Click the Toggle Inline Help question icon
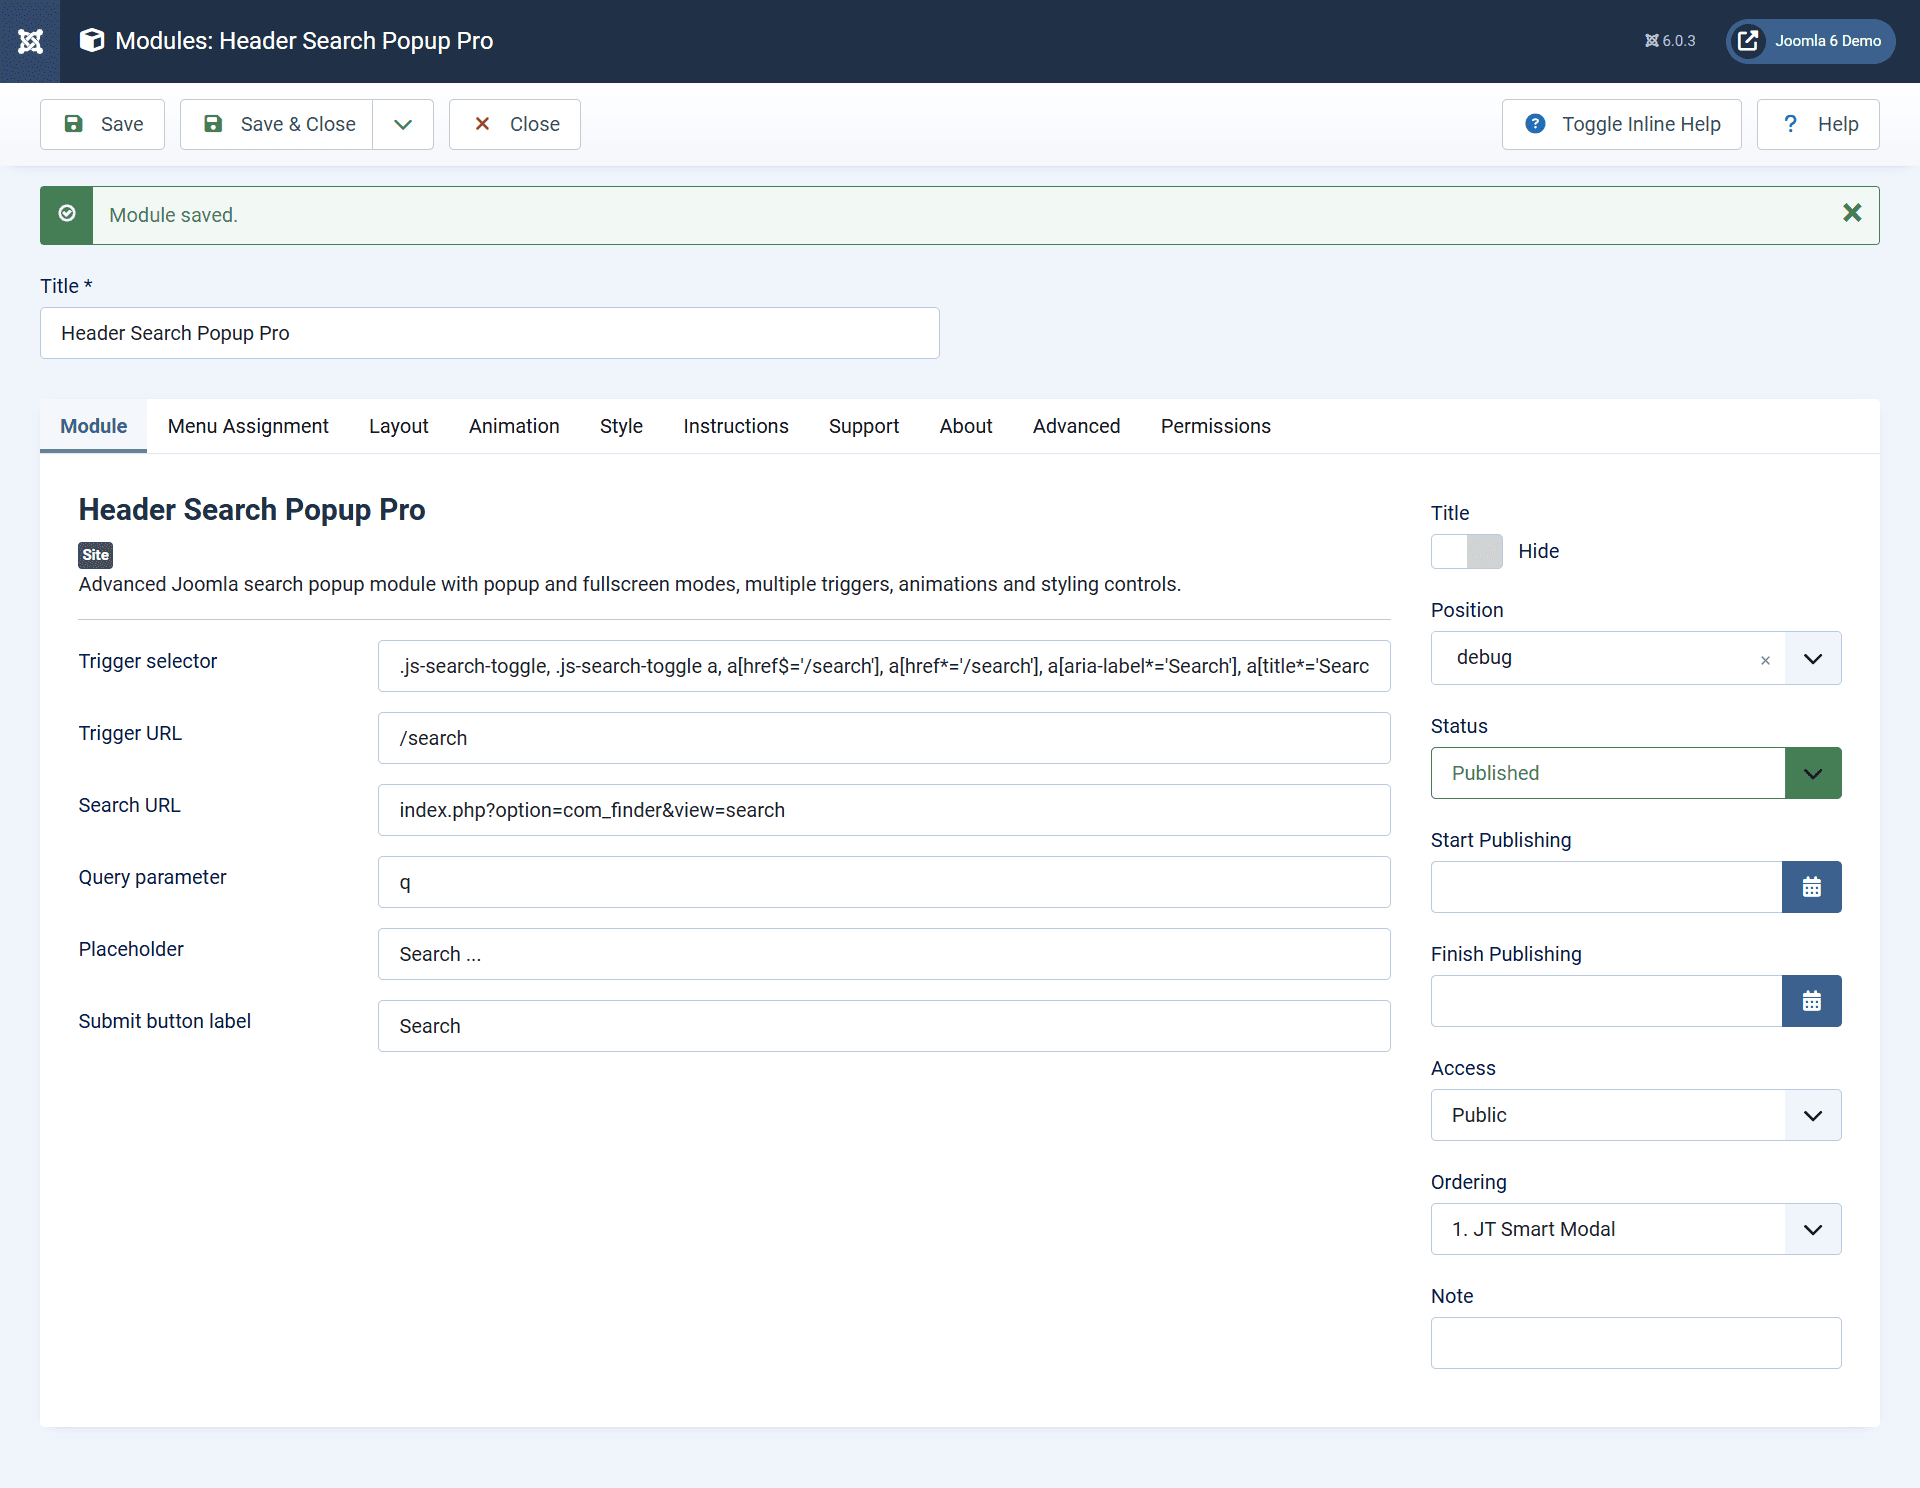 tap(1536, 124)
